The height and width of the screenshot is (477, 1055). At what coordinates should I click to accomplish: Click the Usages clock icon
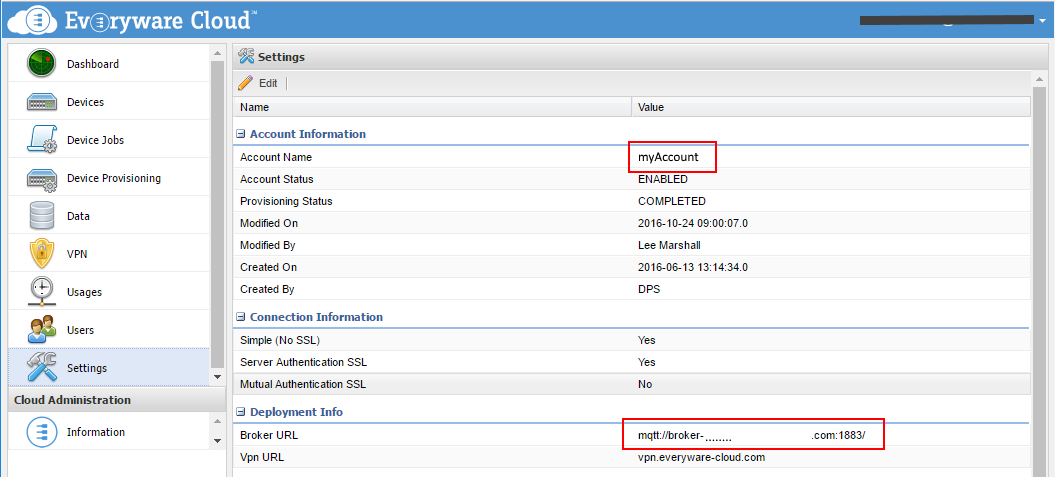42,292
